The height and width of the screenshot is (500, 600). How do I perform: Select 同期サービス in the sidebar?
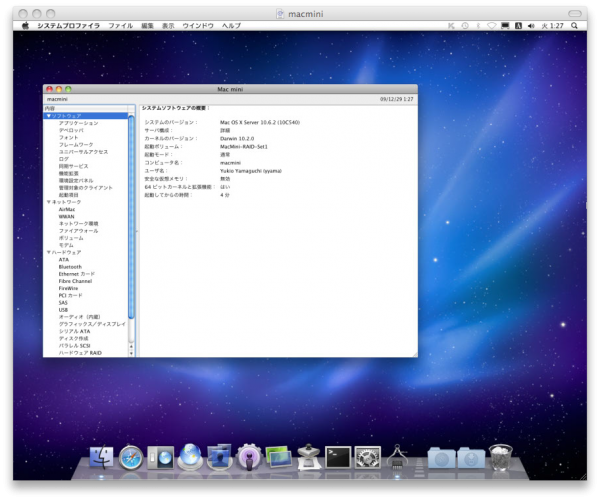(x=73, y=166)
